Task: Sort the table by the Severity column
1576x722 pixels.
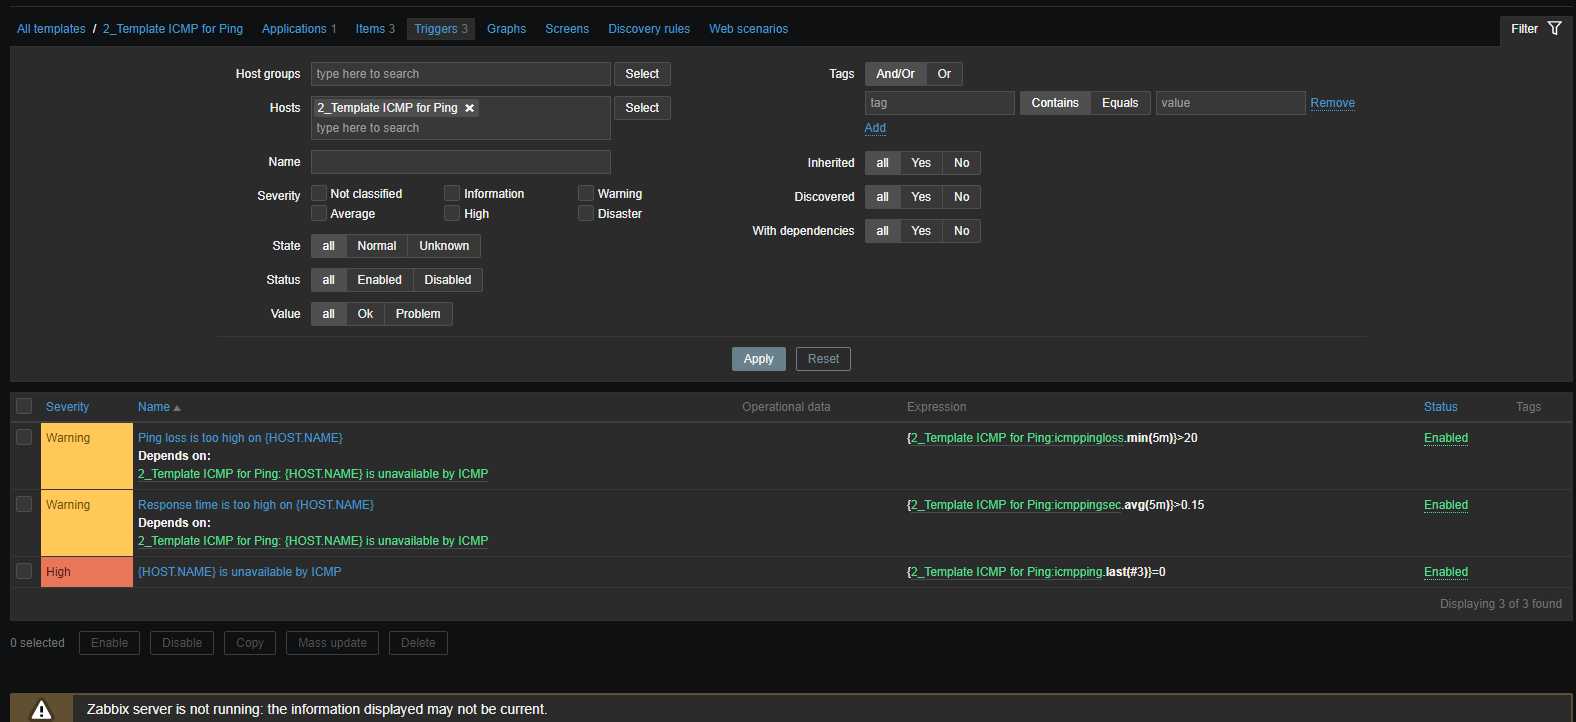Action: (x=67, y=407)
